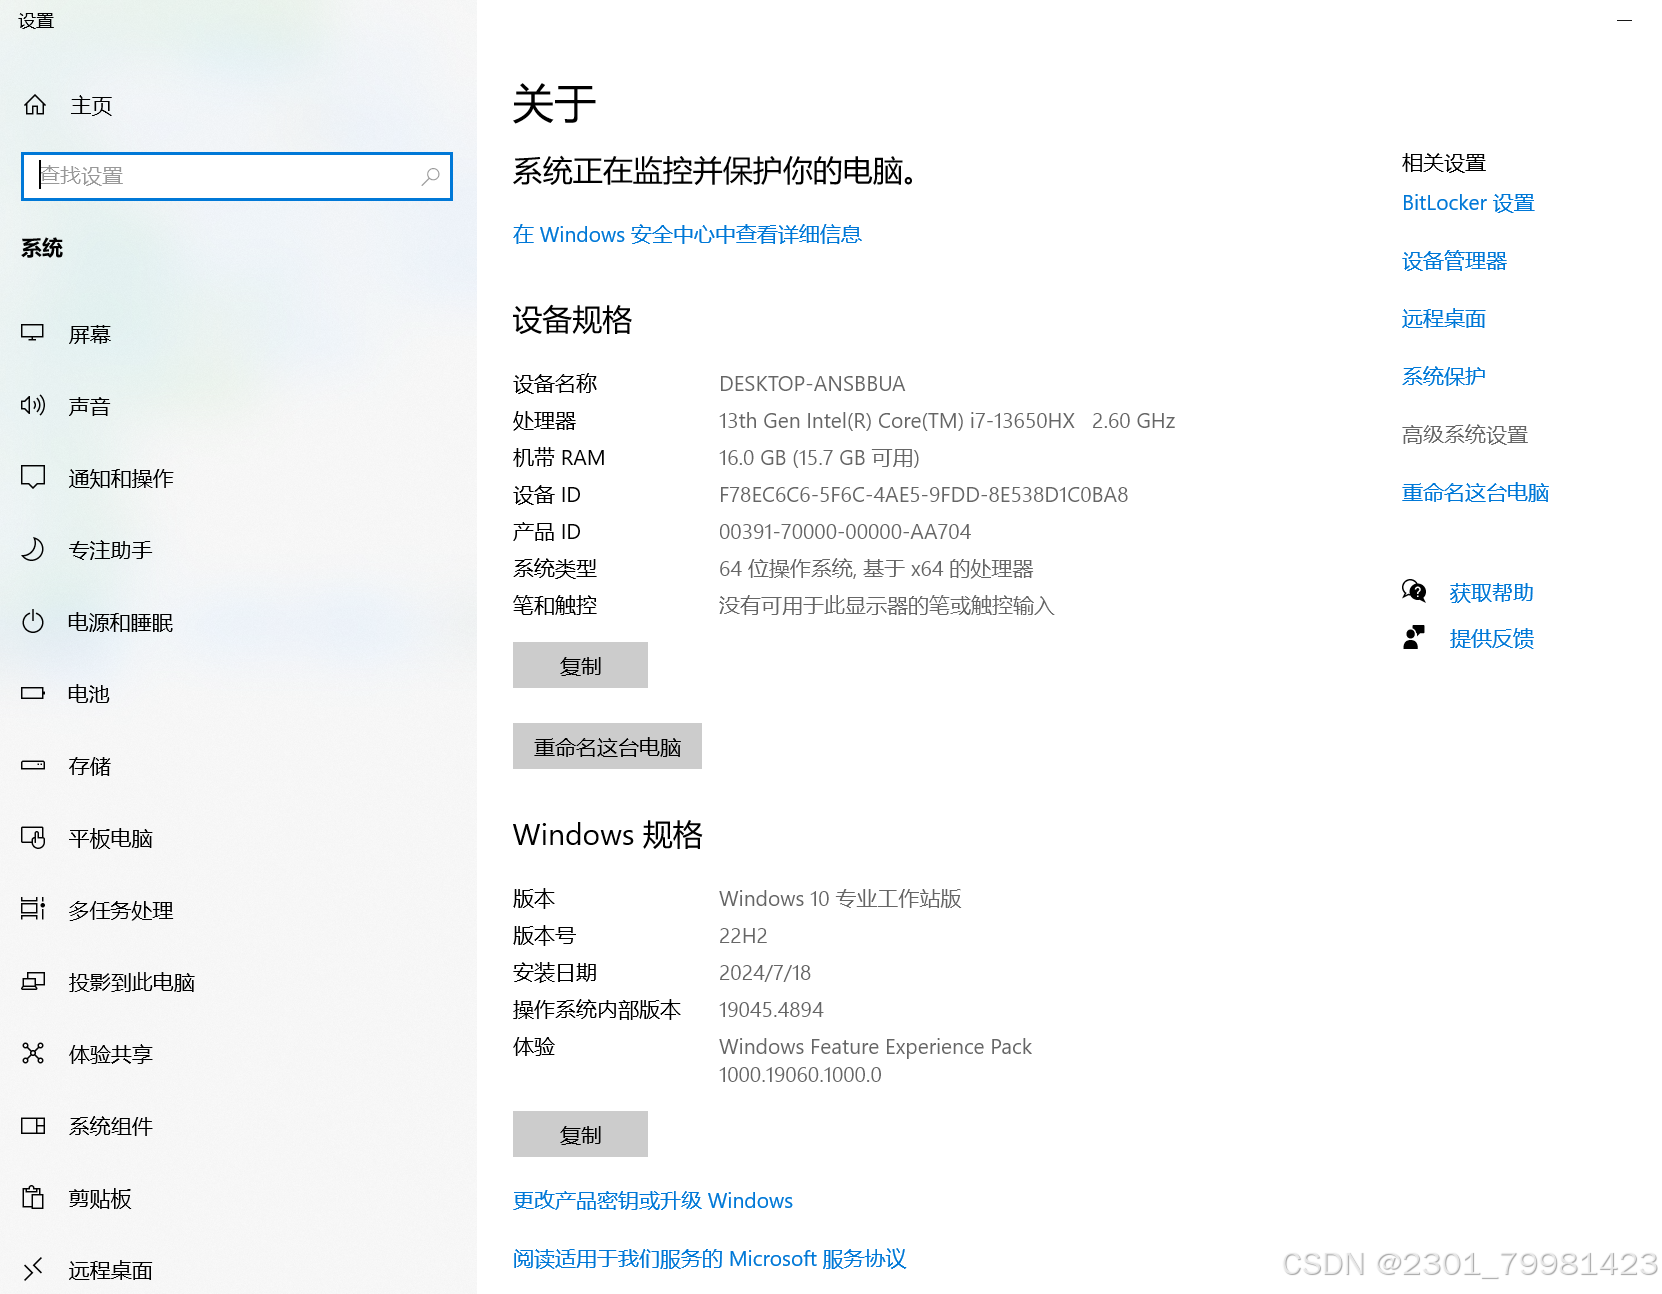Click the device name DESKTOP-ANSBBUA
The width and height of the screenshot is (1662, 1294).
click(812, 384)
